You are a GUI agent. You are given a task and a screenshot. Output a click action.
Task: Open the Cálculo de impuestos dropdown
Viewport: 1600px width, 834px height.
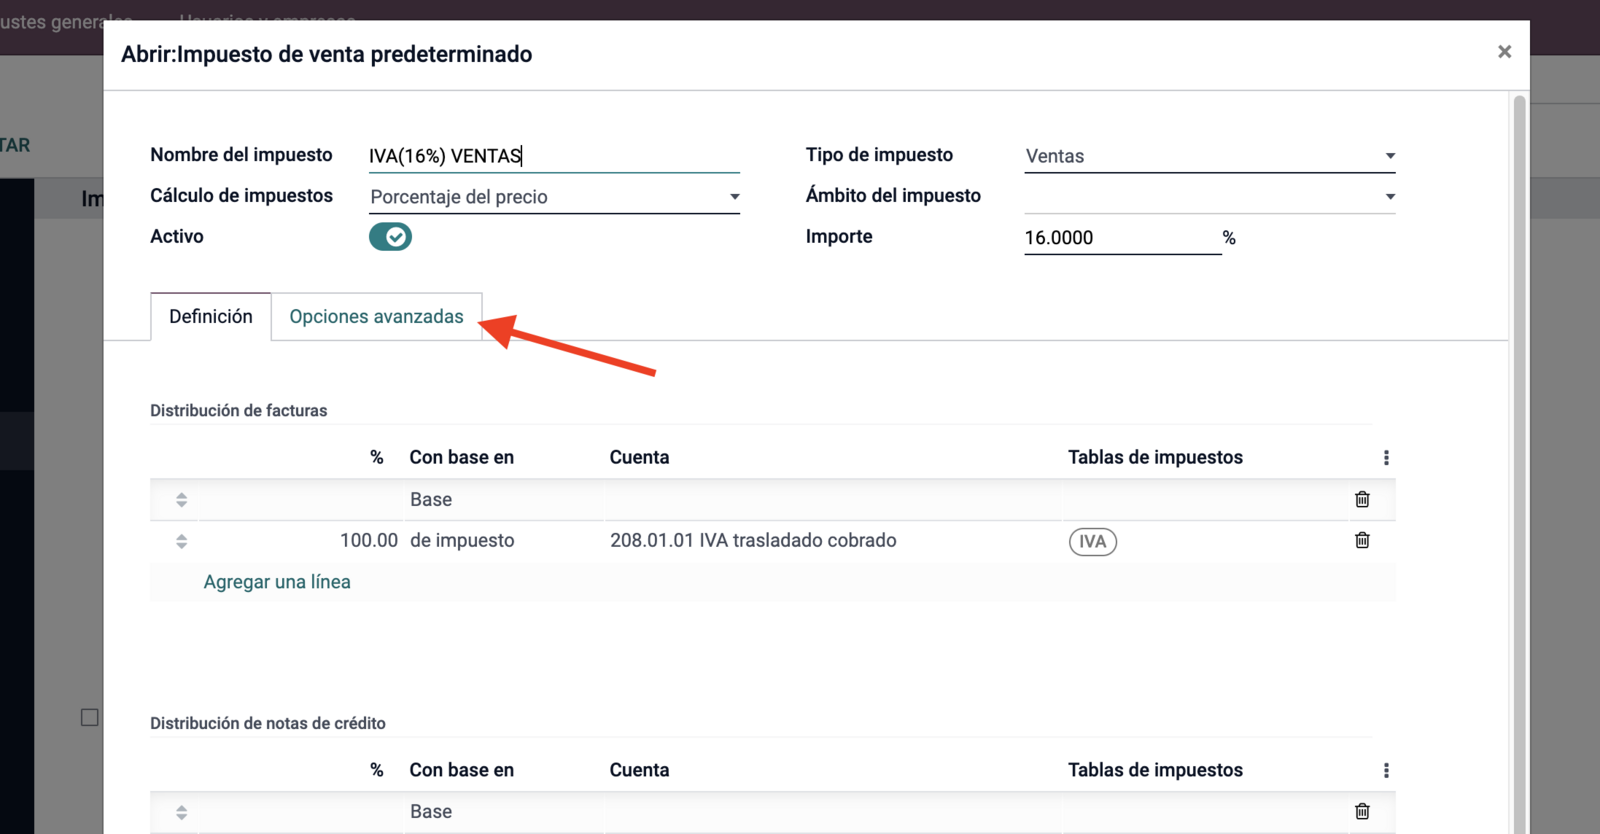coord(554,197)
